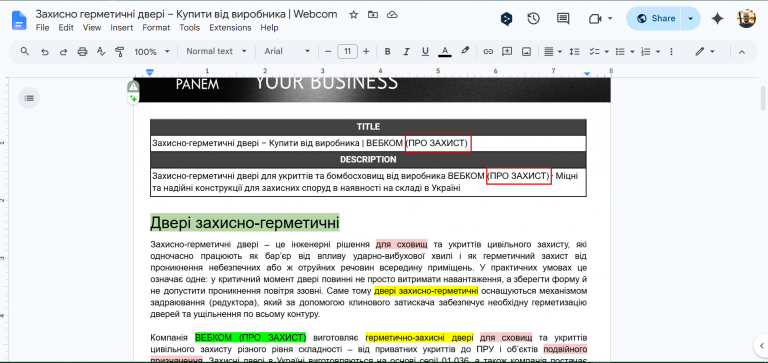Toggle underline formatting

(x=425, y=51)
